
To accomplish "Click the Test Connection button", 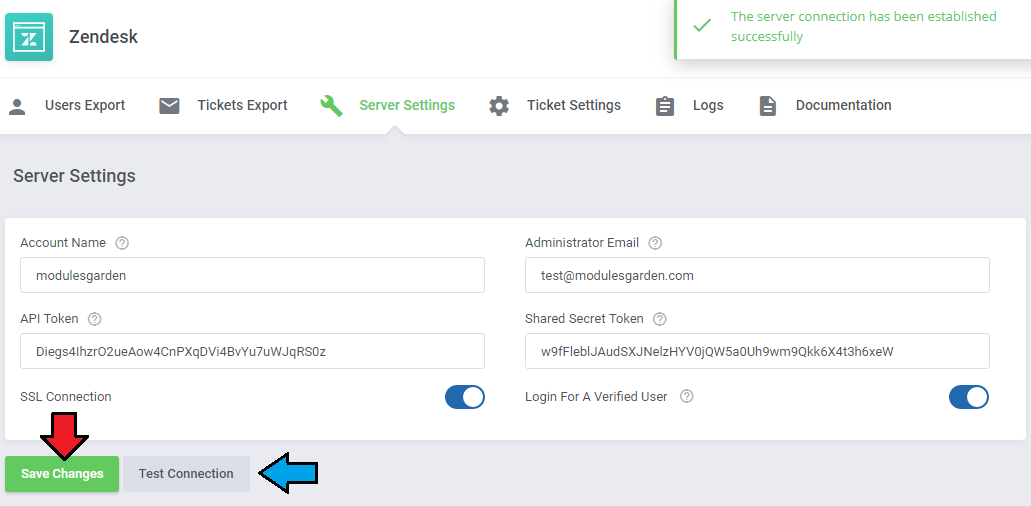I will [186, 474].
